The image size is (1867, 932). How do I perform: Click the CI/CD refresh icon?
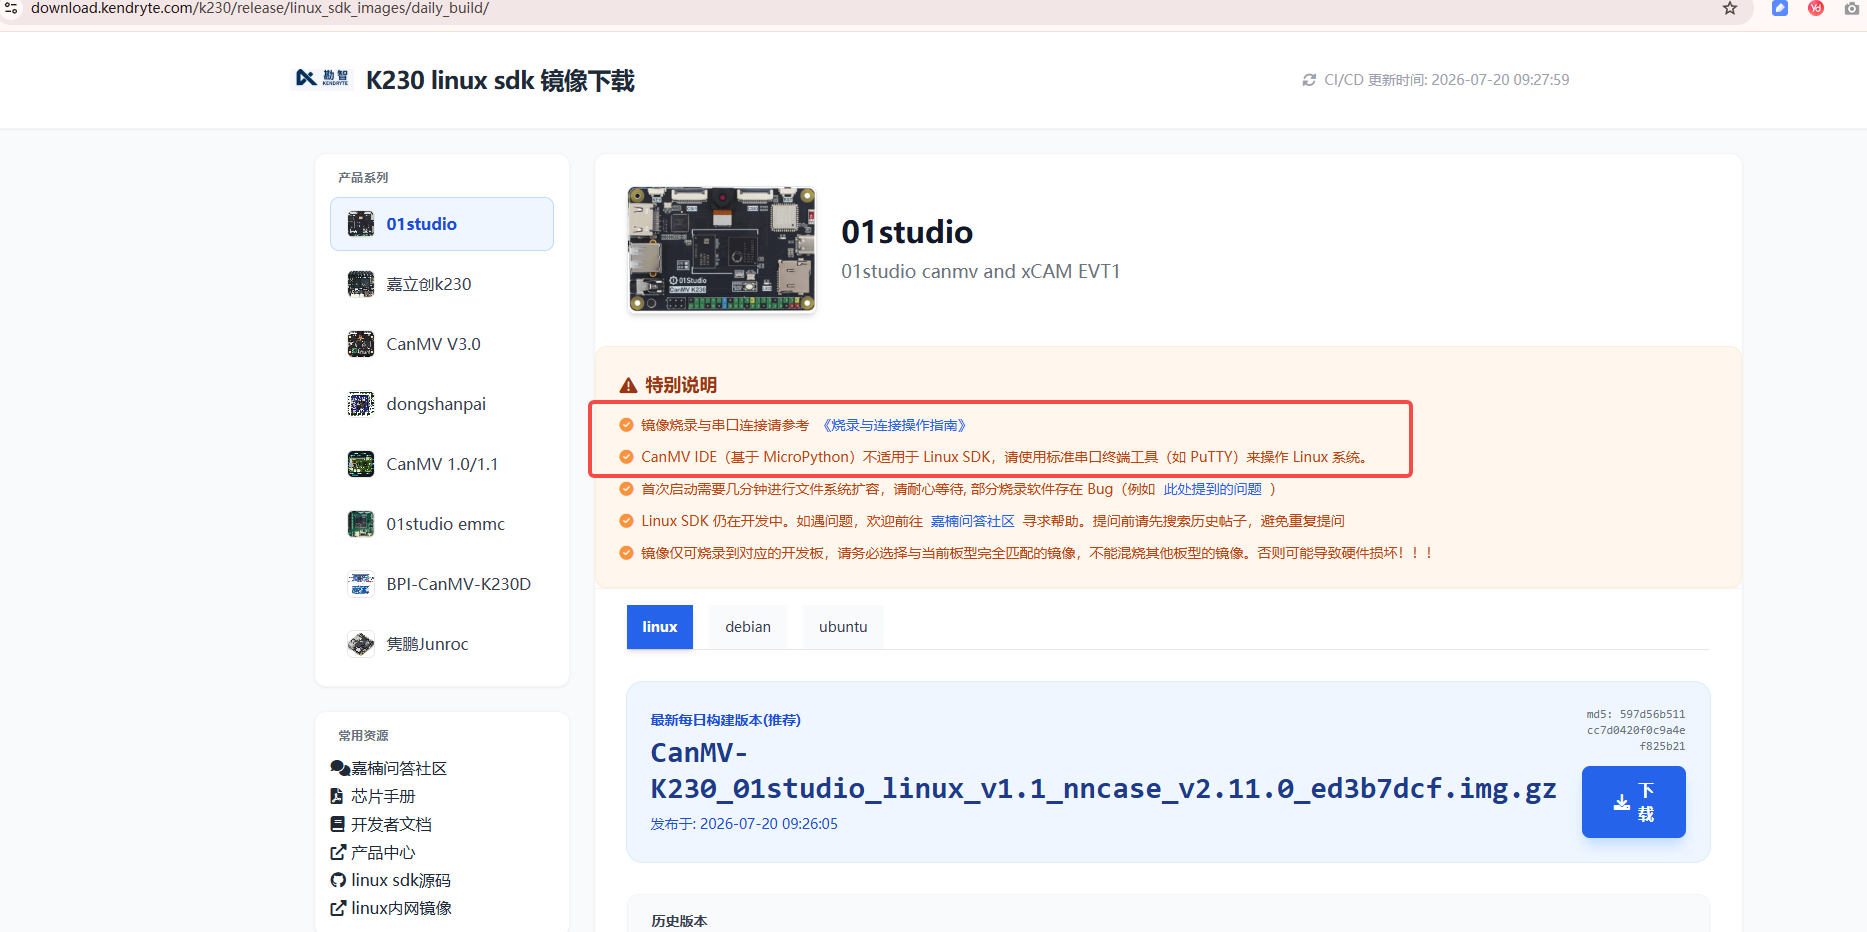point(1309,80)
